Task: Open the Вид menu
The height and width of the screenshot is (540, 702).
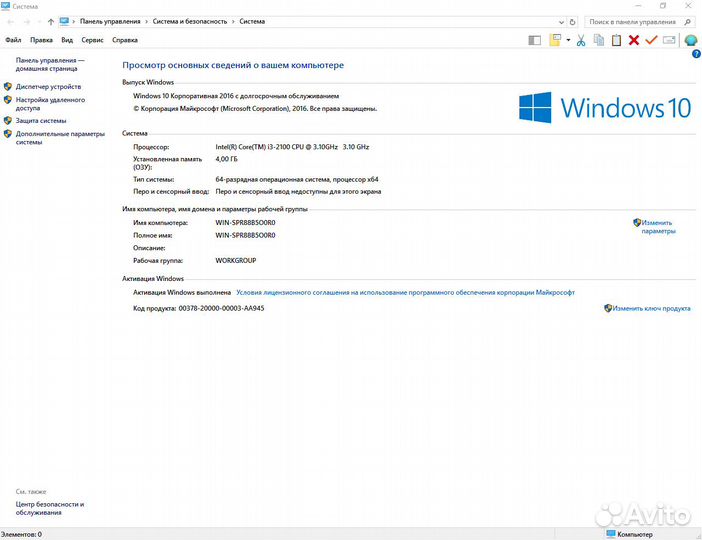Action: click(67, 40)
